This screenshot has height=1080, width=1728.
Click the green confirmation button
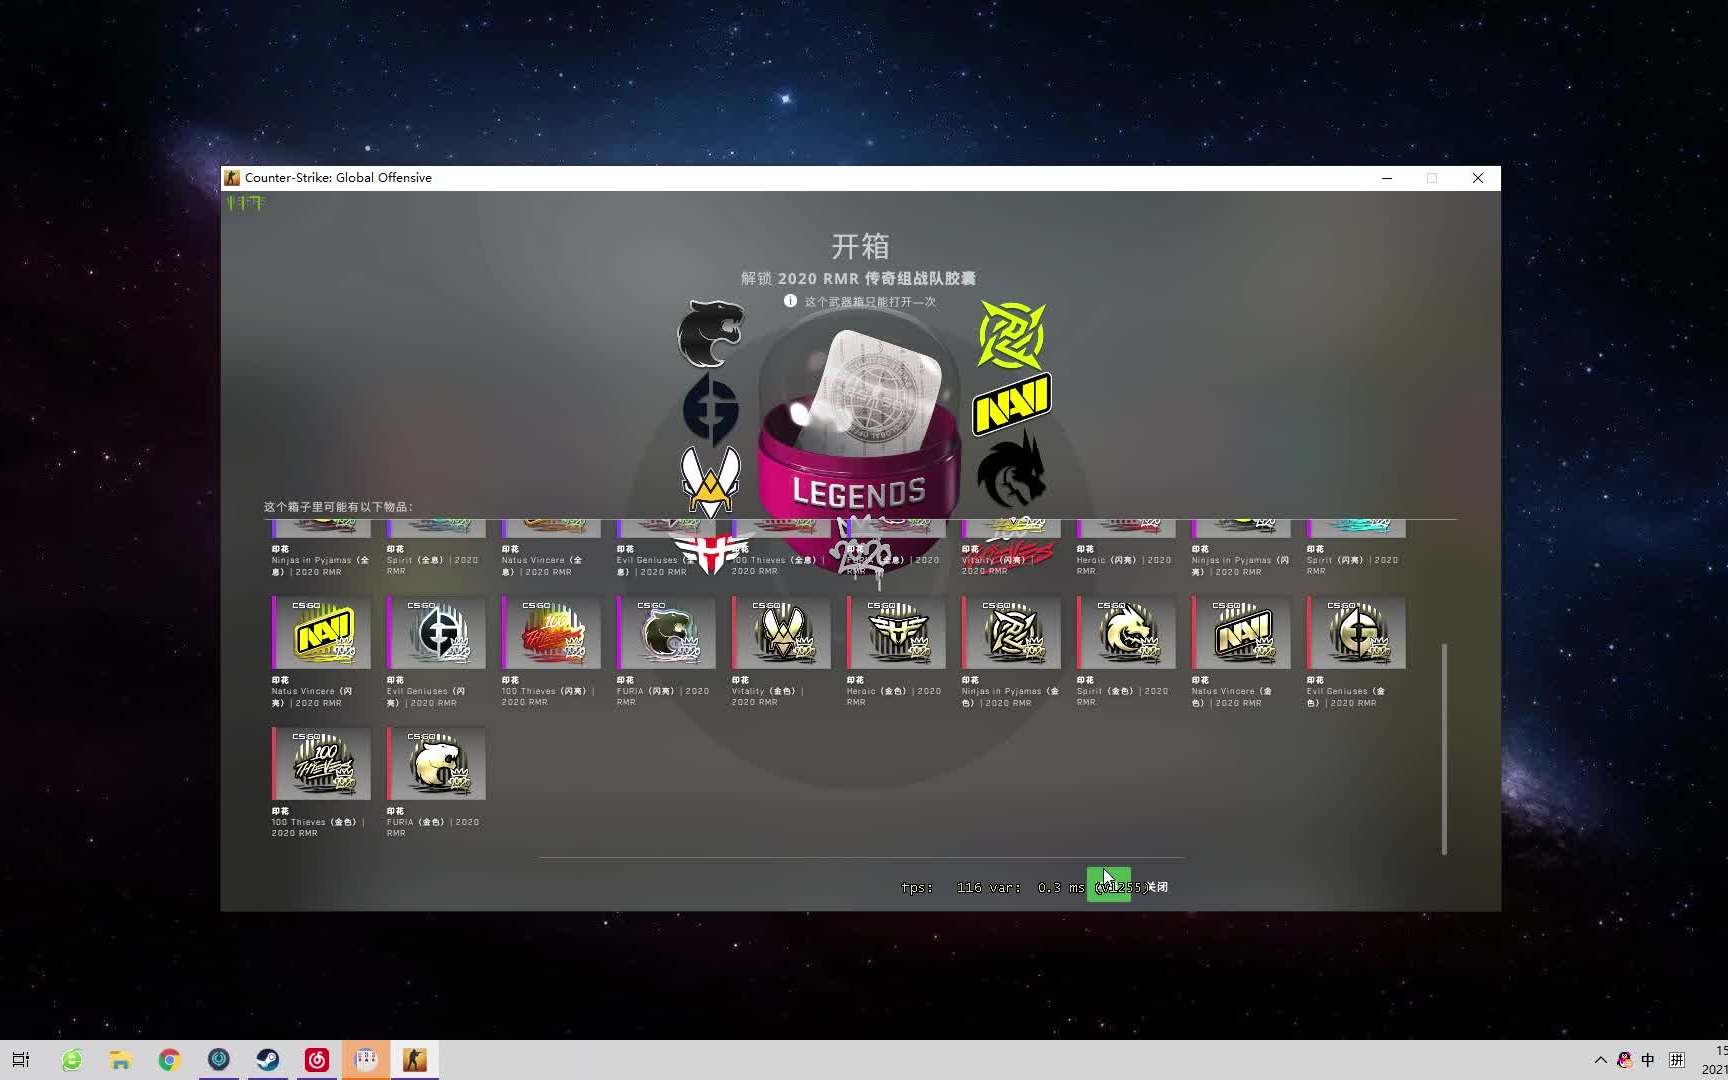tap(1110, 885)
